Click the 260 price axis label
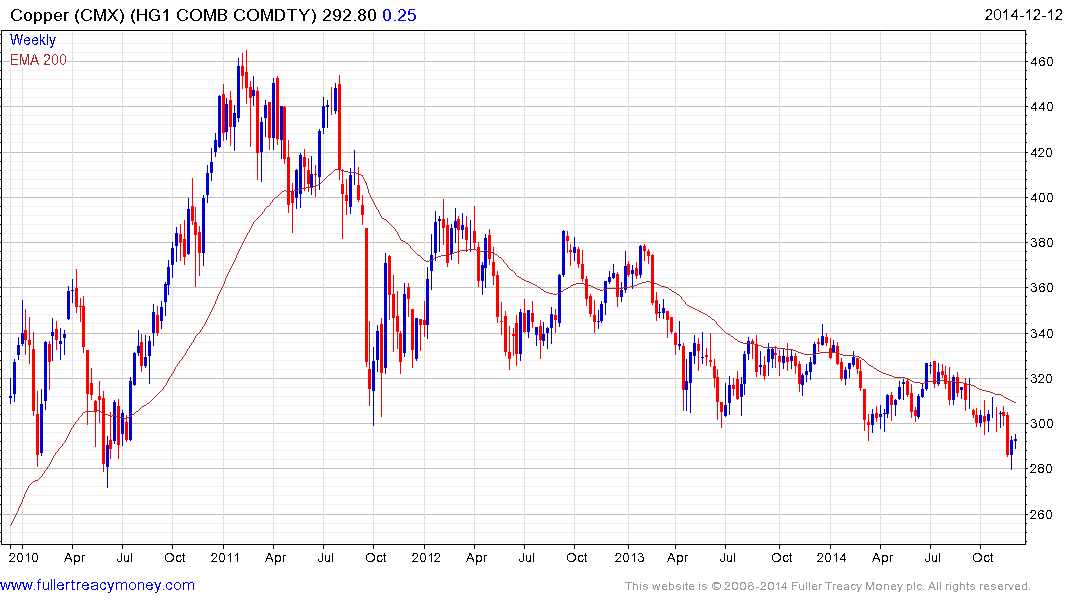The image size is (1075, 600). click(1042, 514)
